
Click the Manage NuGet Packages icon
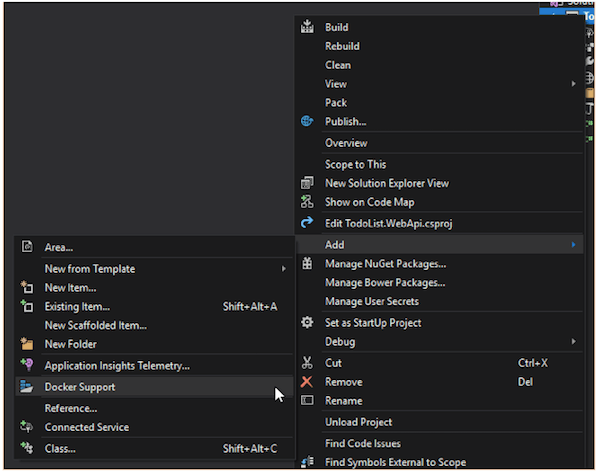tap(307, 263)
